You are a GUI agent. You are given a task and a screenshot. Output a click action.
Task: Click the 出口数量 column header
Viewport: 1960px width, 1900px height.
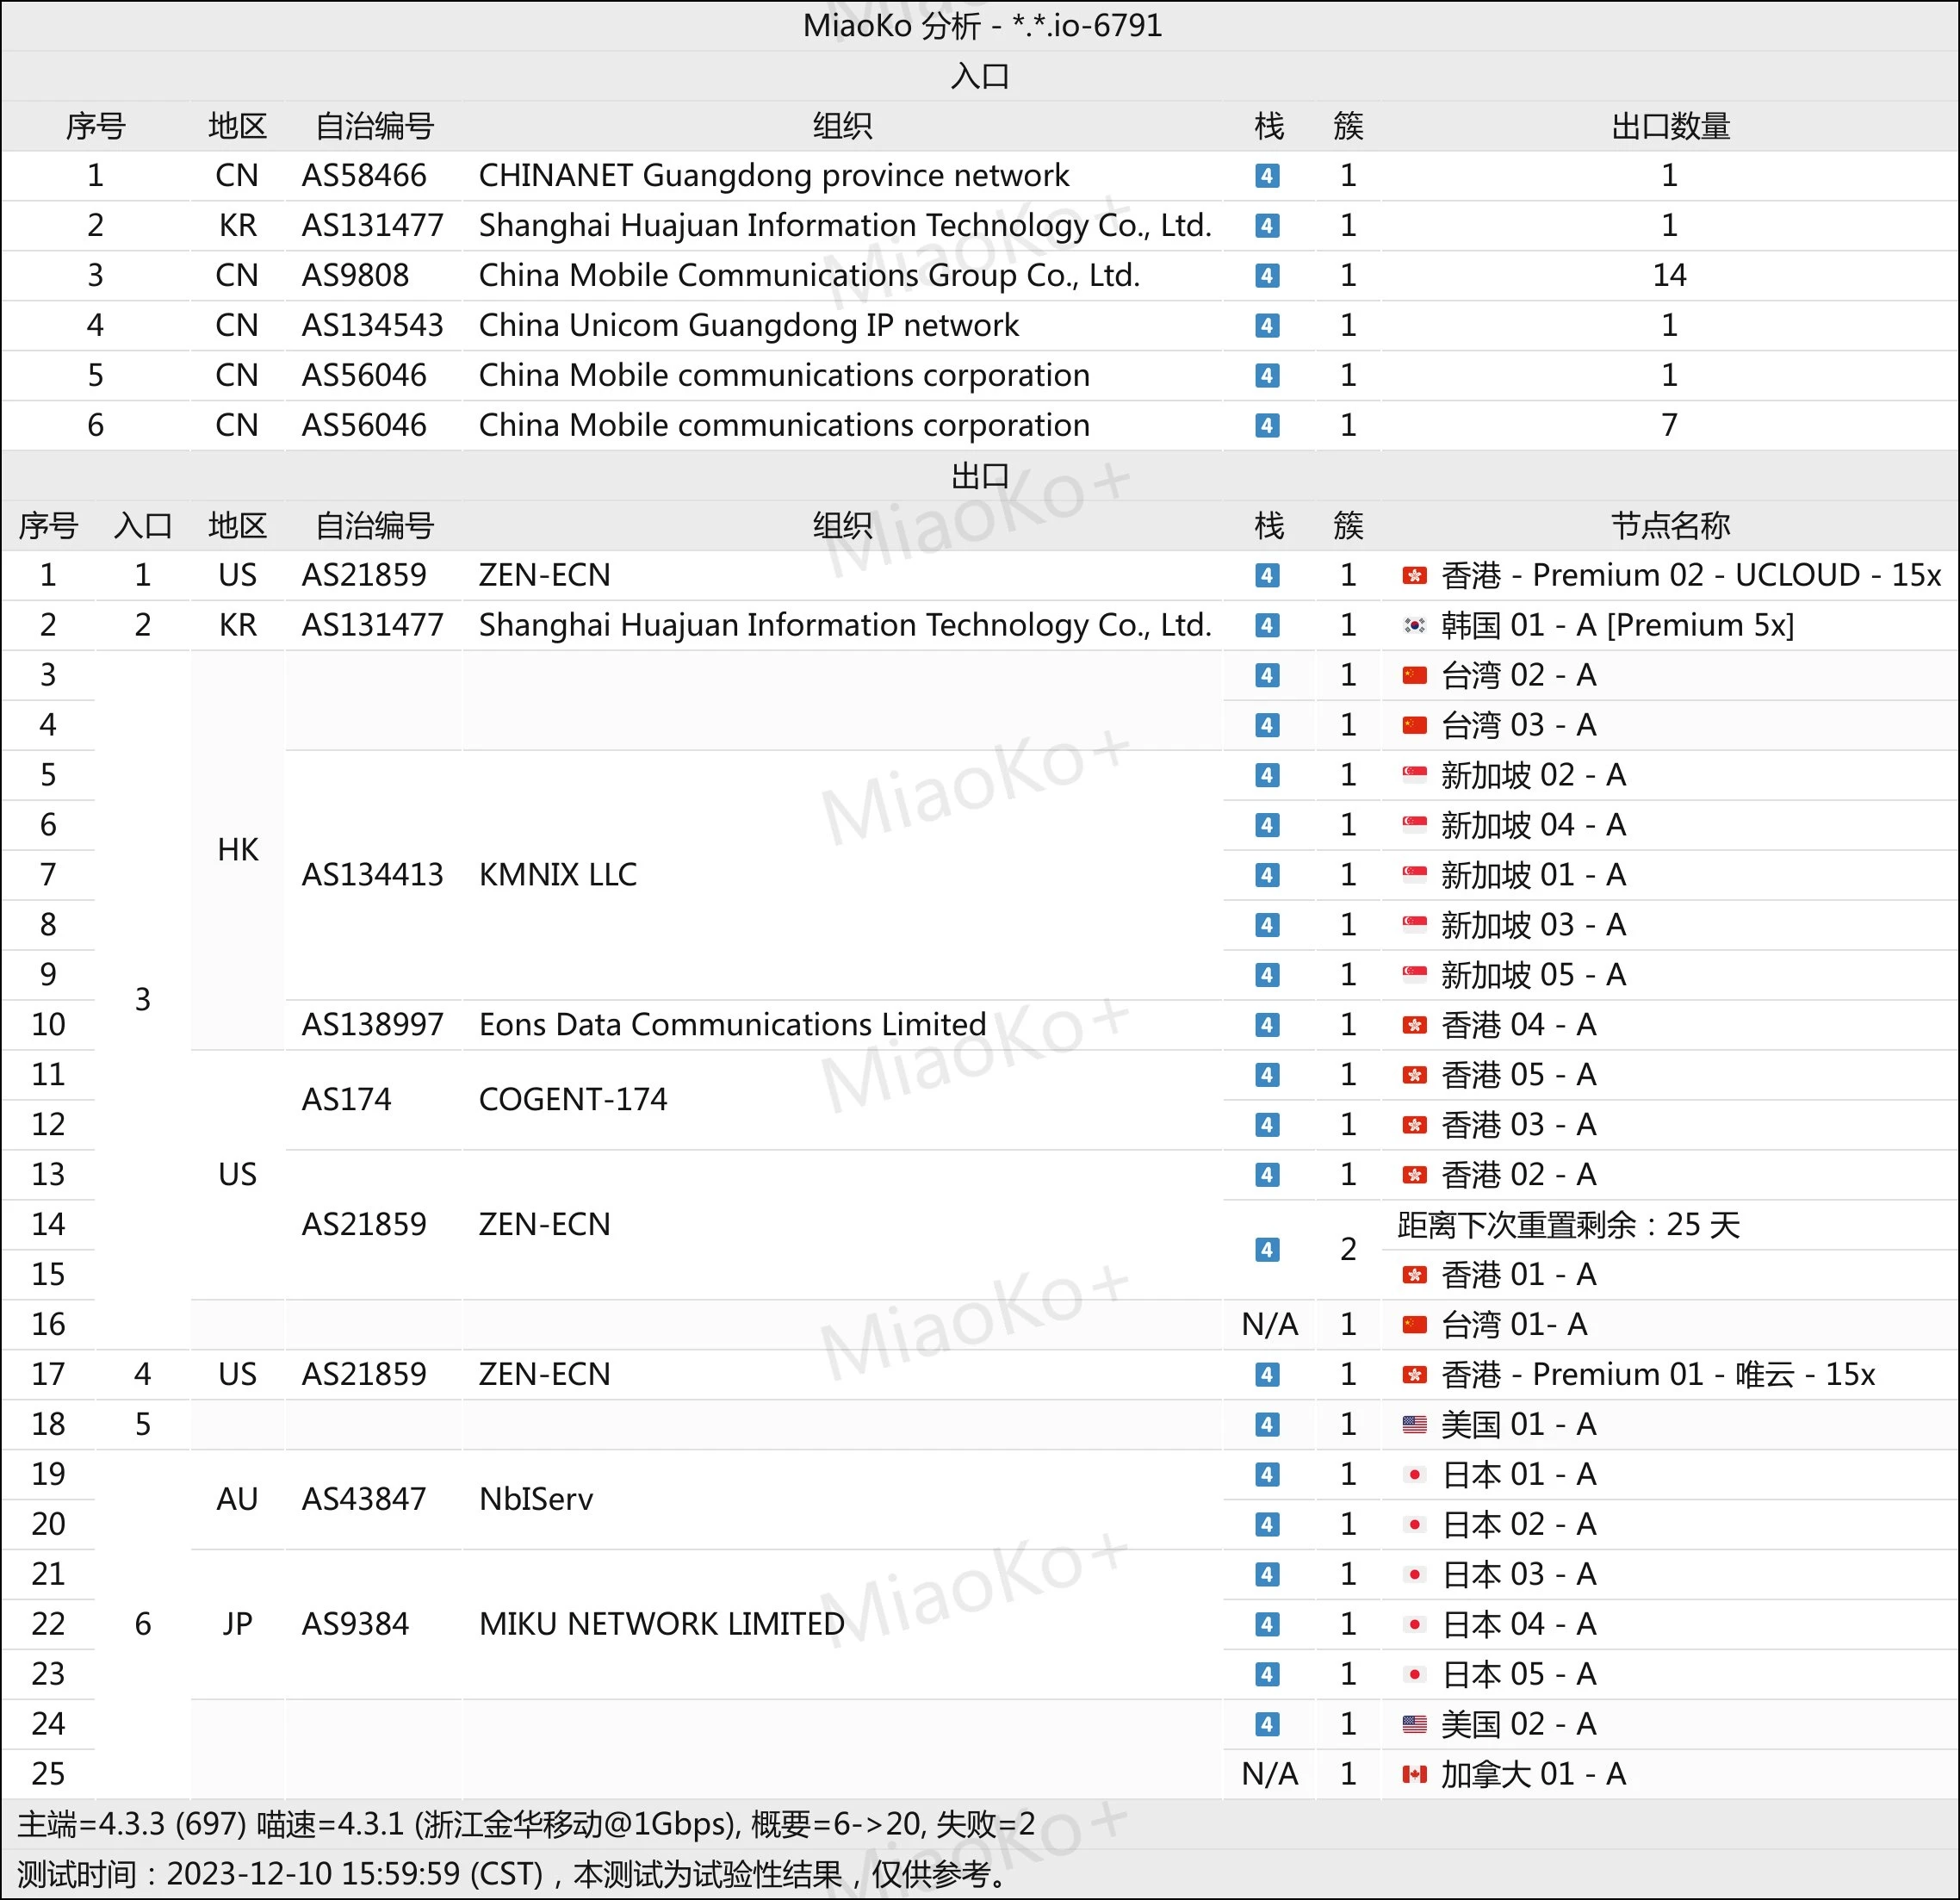(x=1669, y=126)
